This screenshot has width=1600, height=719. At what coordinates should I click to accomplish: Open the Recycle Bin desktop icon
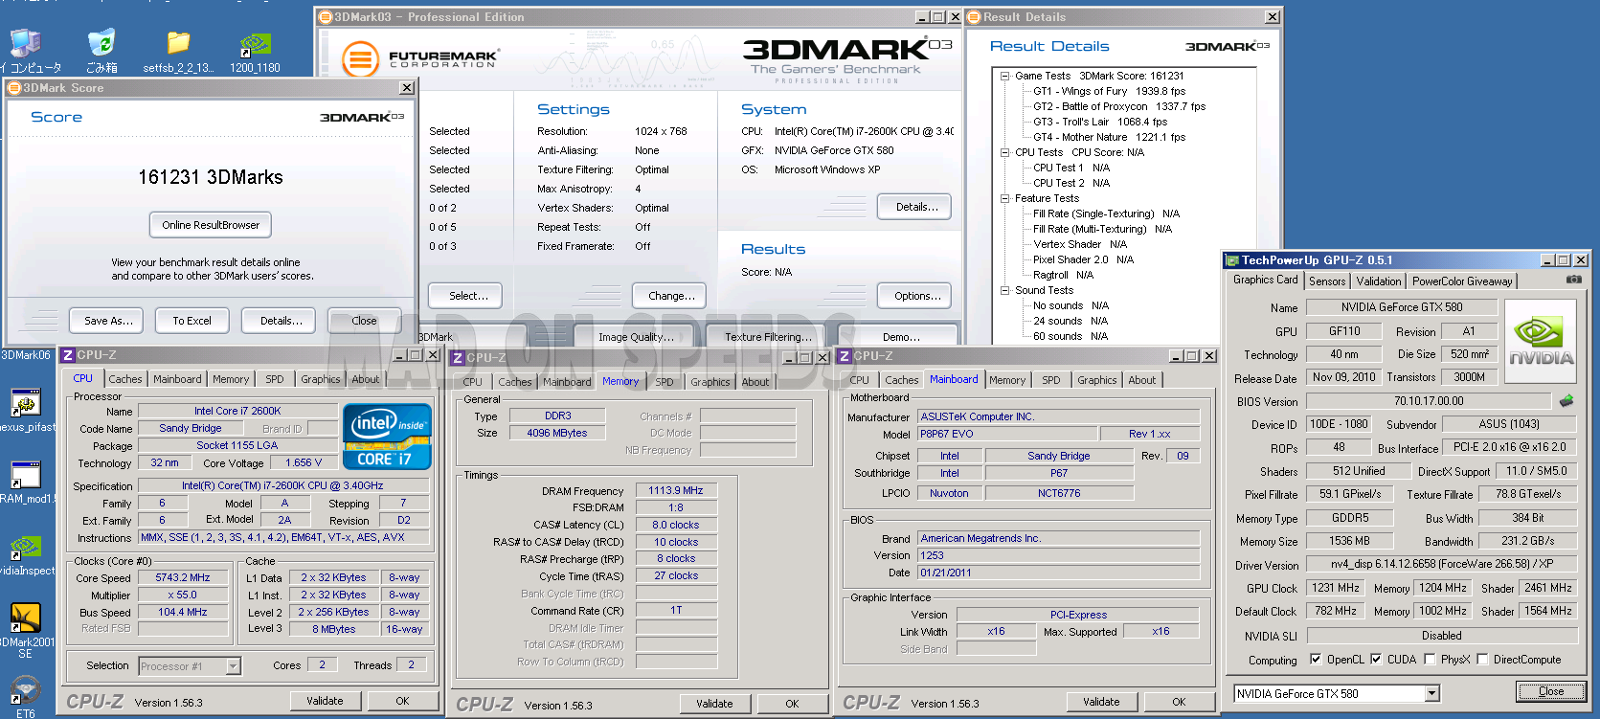coord(101,45)
